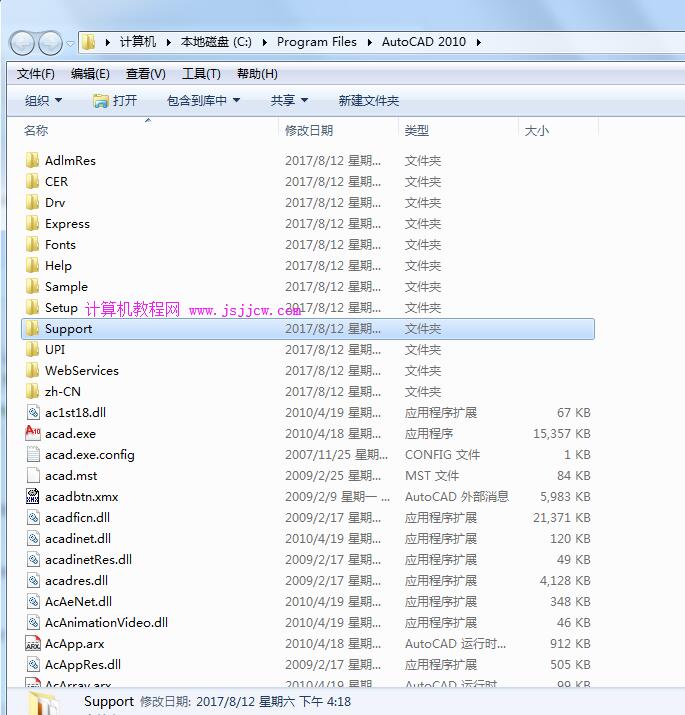This screenshot has width=685, height=715.
Task: Click the 新建文件夹 button
Action: pos(368,100)
